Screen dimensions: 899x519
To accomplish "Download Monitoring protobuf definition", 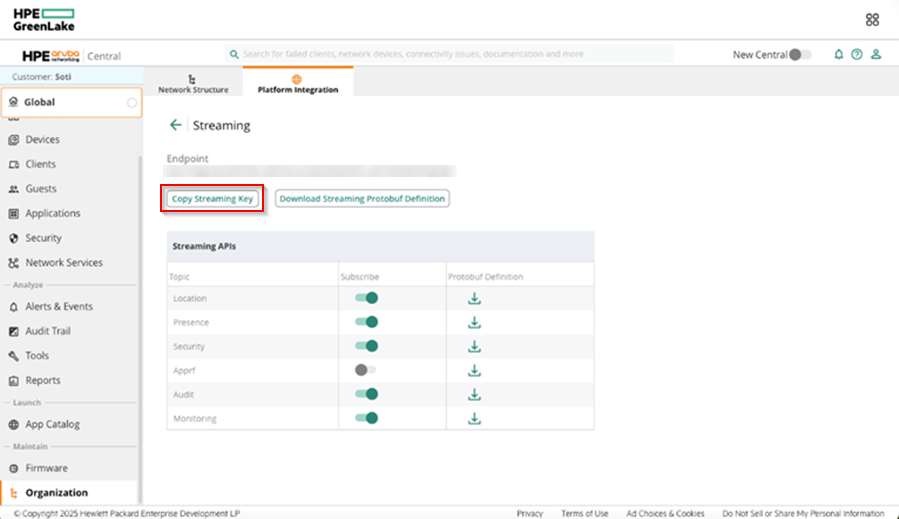I will point(474,419).
